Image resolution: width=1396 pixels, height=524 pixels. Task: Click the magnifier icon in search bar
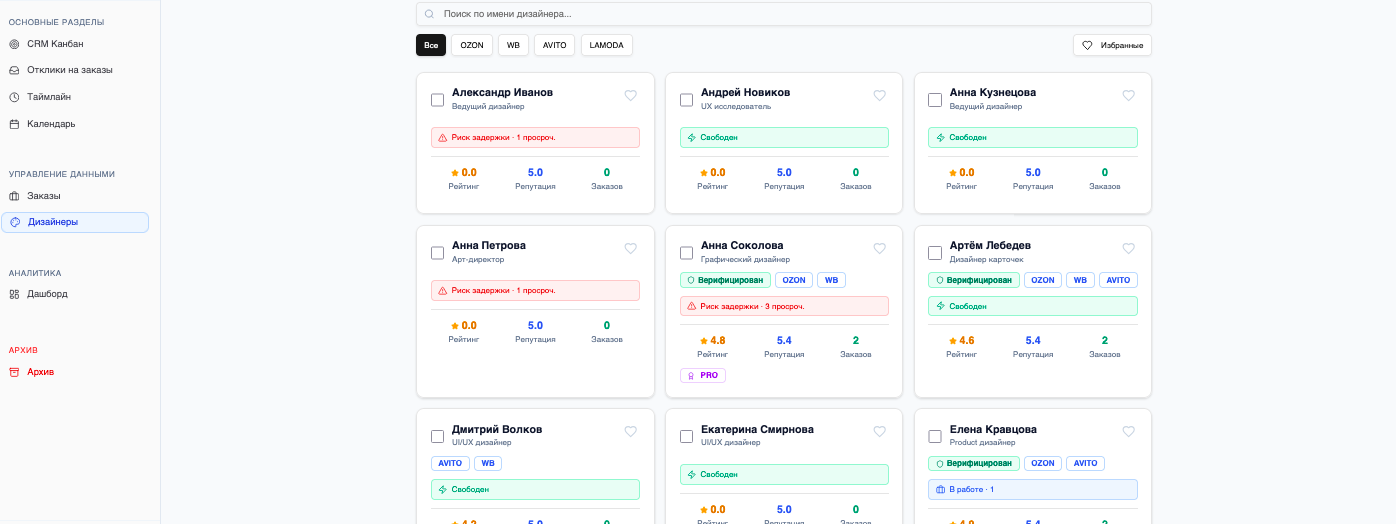(x=430, y=14)
